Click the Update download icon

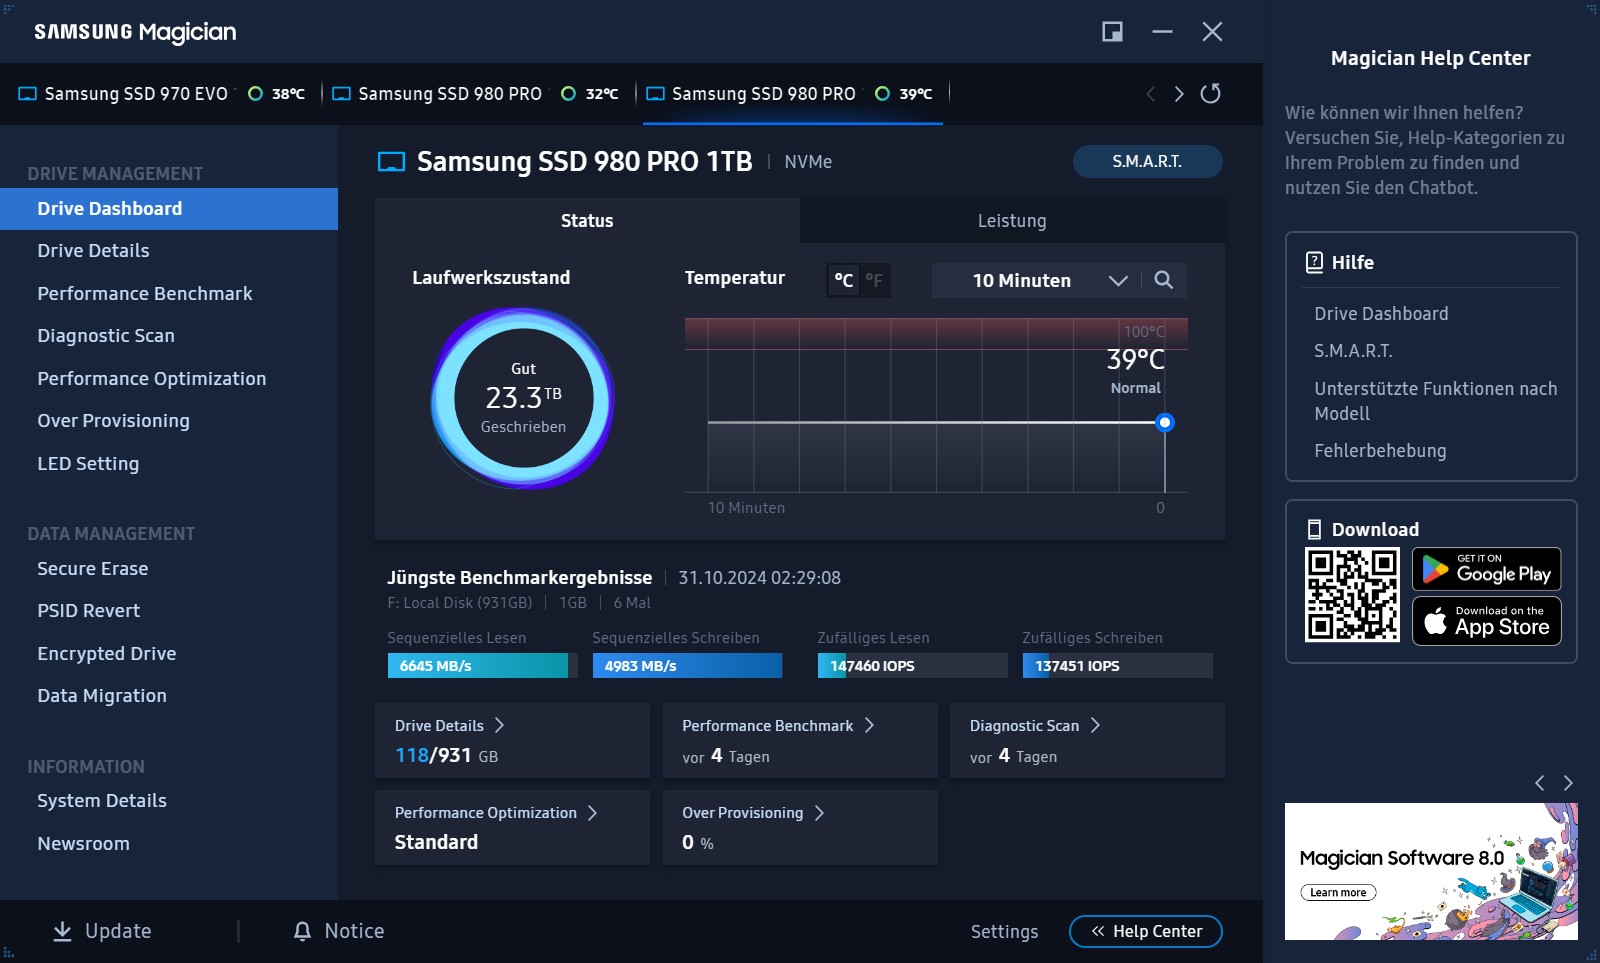pos(62,931)
